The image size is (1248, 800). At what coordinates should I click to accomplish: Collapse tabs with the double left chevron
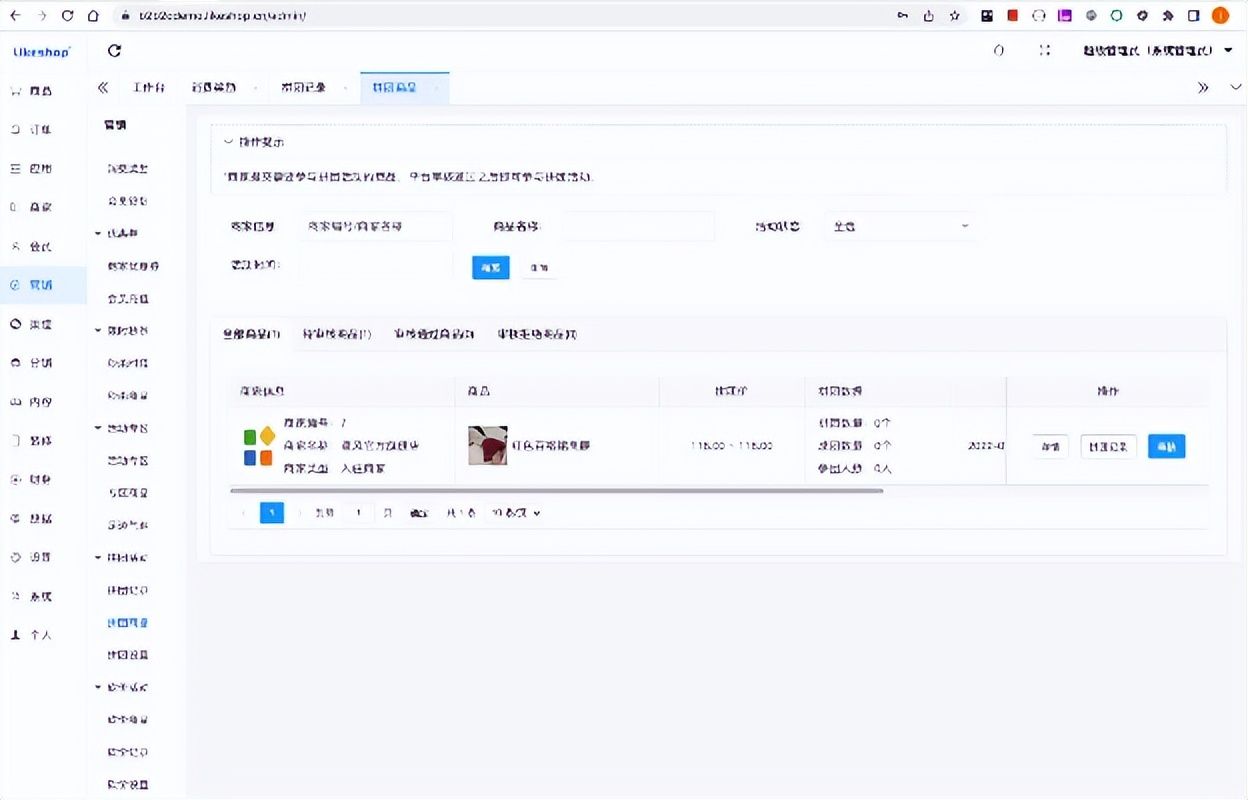click(103, 87)
